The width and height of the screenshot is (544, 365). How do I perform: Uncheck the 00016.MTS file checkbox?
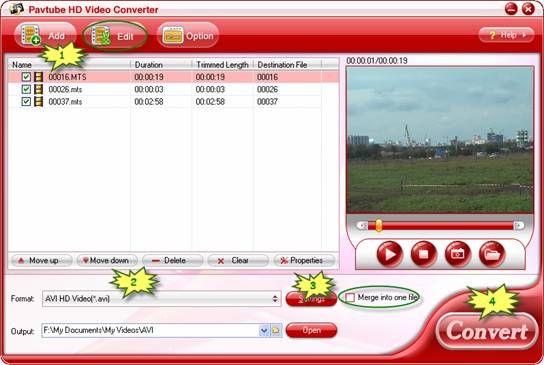26,77
